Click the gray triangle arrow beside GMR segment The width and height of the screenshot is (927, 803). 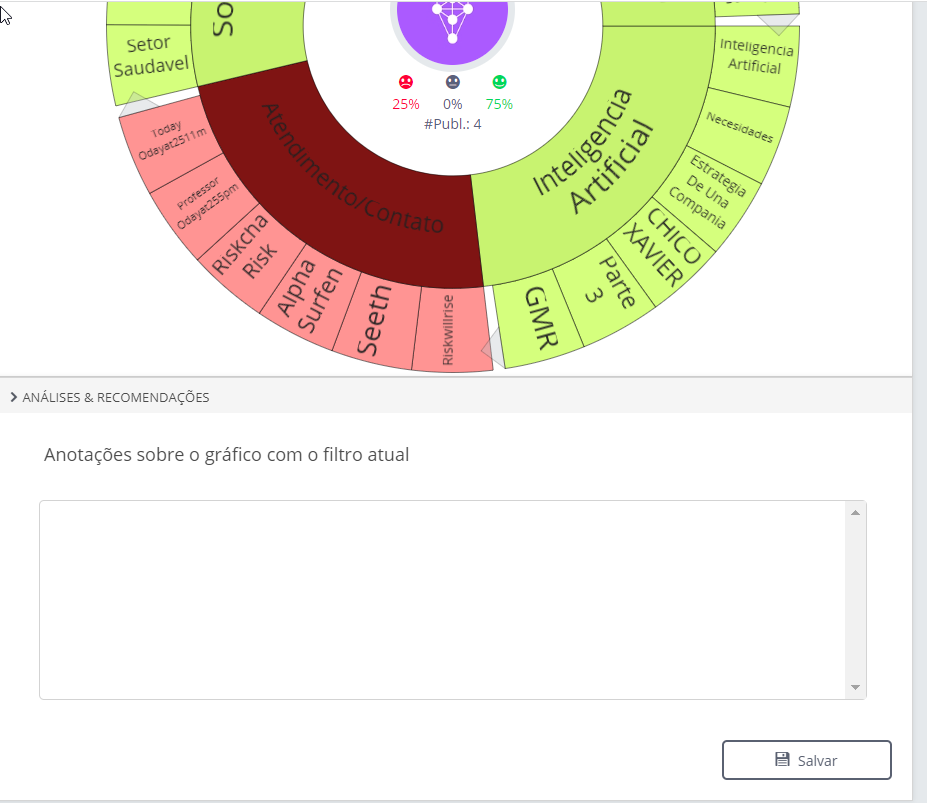(491, 348)
